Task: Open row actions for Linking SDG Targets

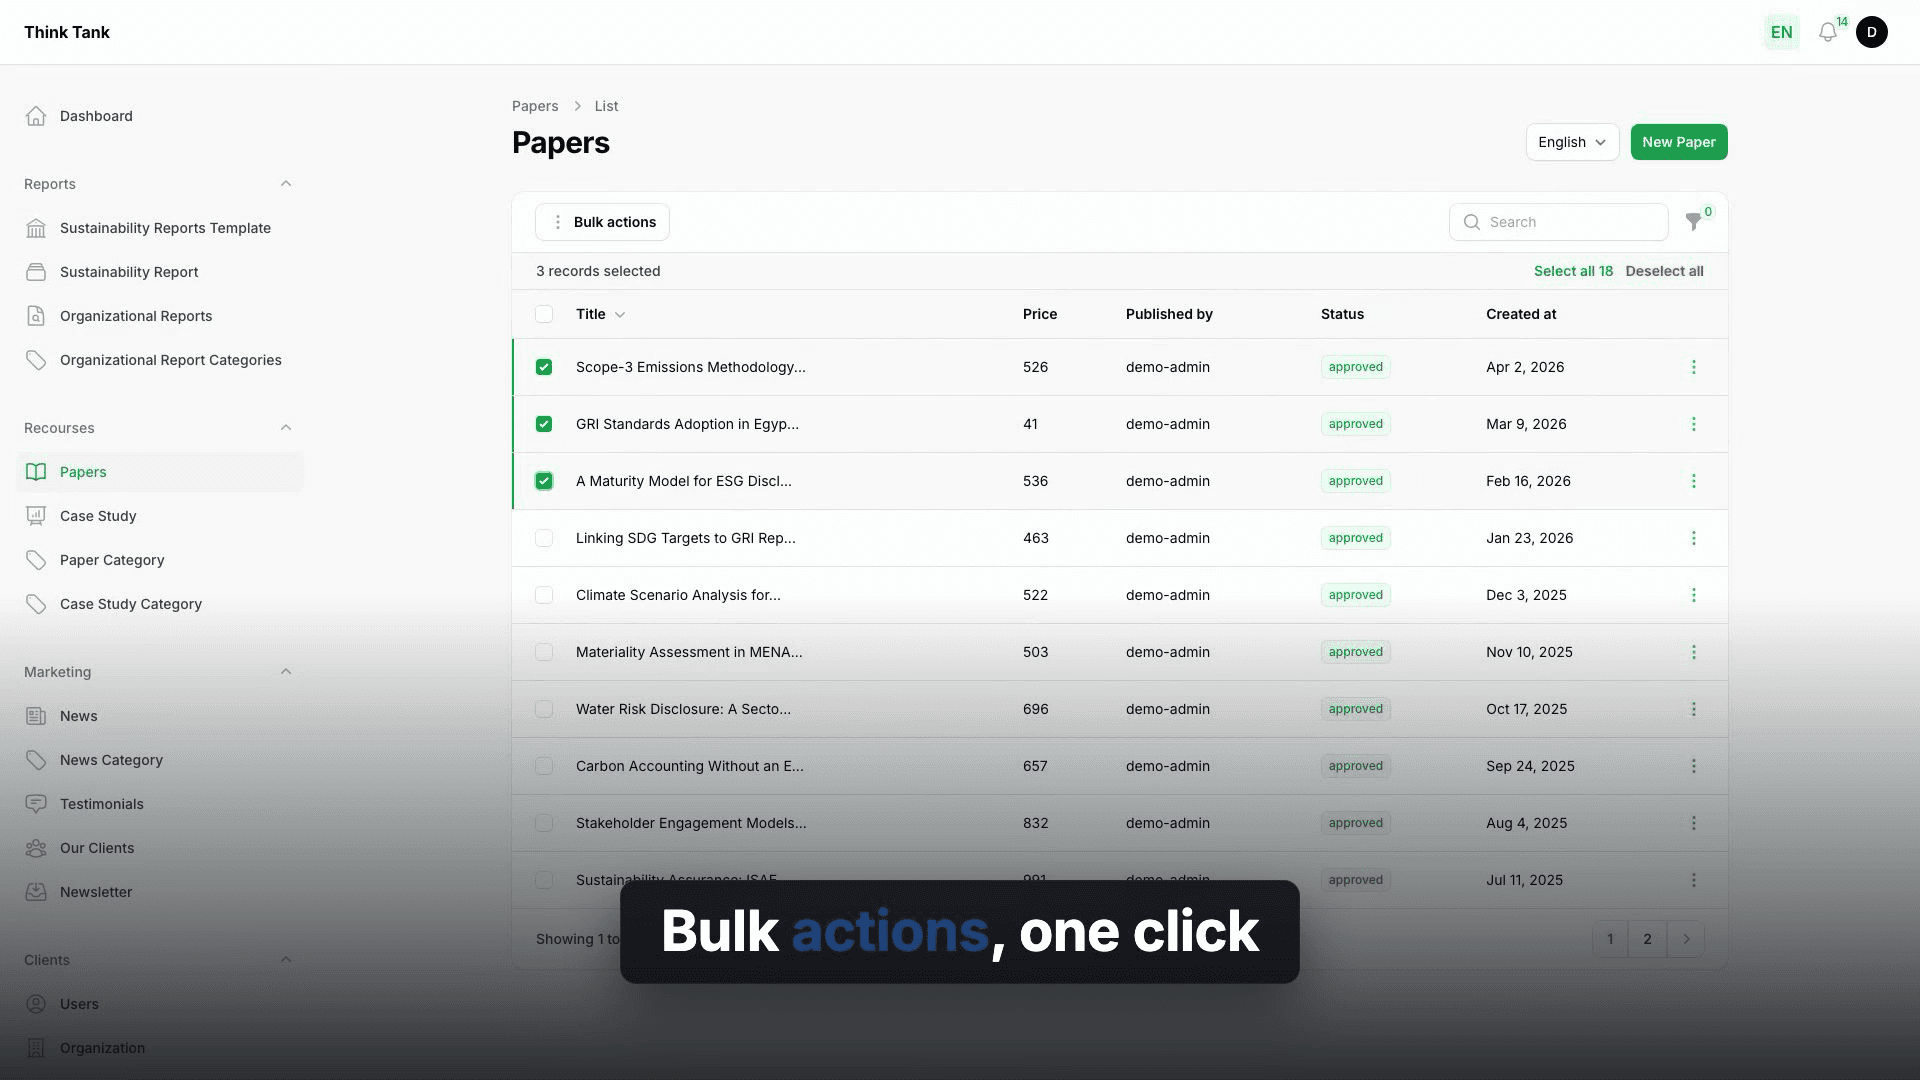Action: [1693, 538]
